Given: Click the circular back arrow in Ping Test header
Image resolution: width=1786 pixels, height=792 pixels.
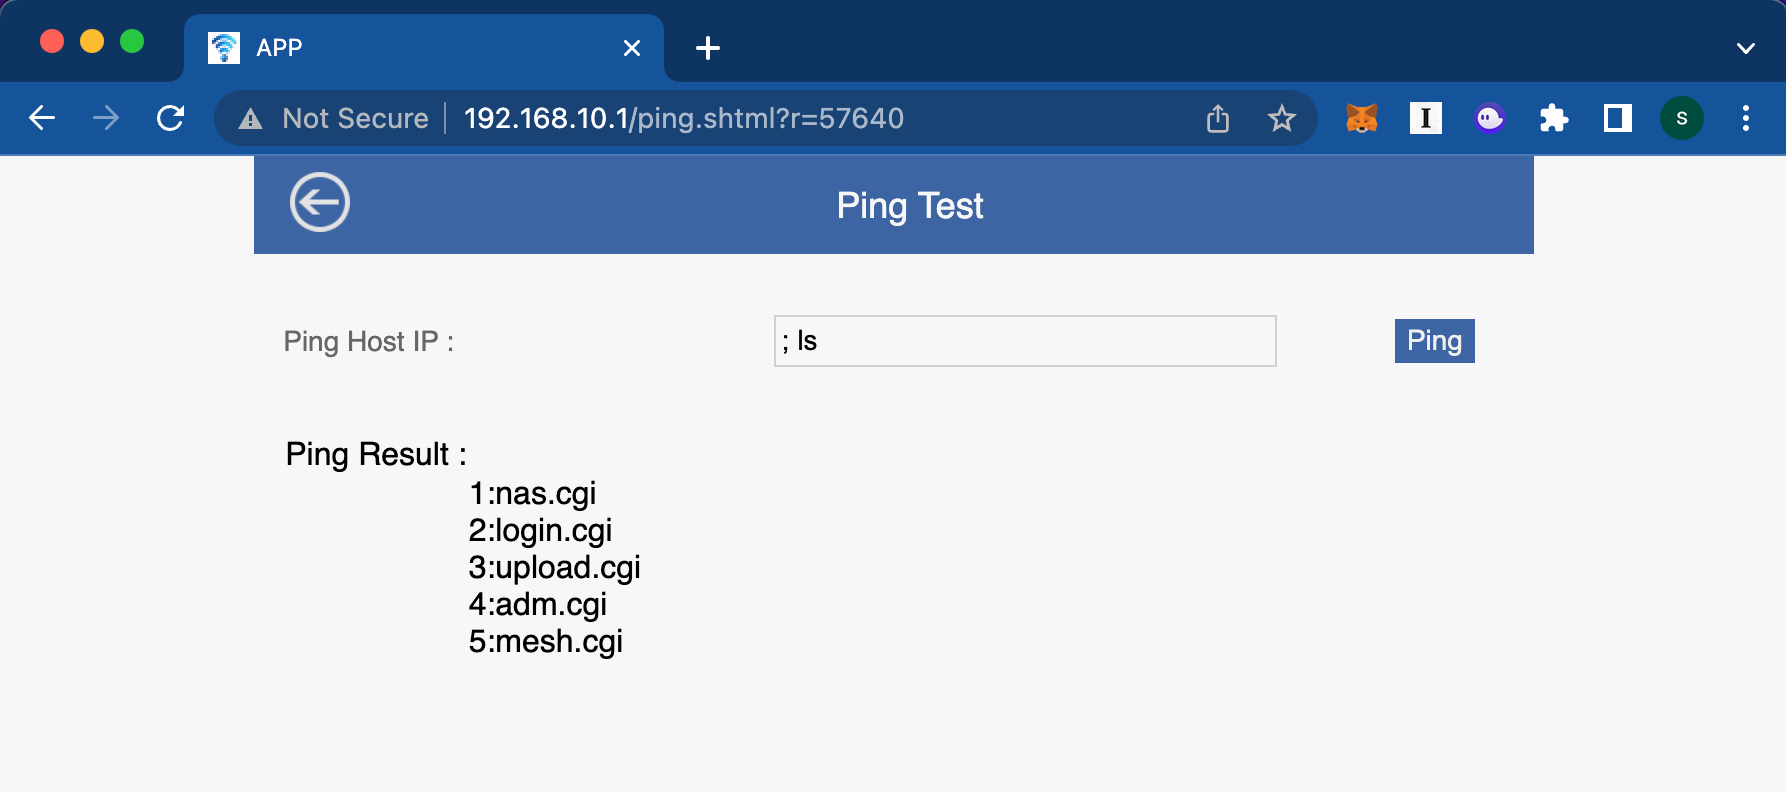Looking at the screenshot, I should coord(320,202).
